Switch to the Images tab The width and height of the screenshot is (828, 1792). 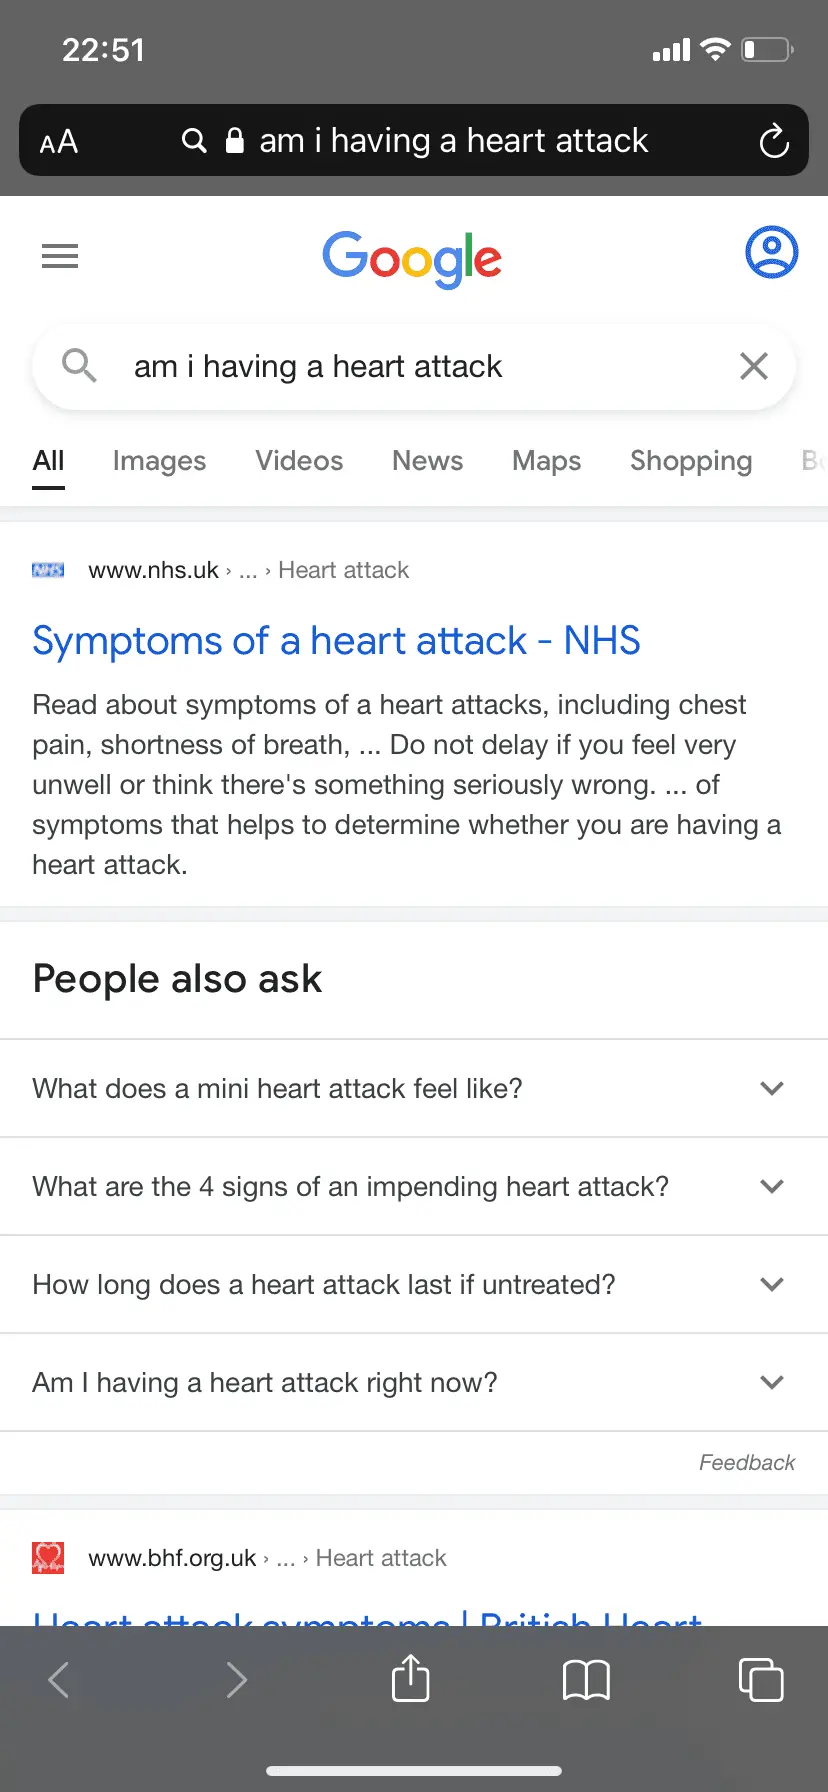coord(159,461)
